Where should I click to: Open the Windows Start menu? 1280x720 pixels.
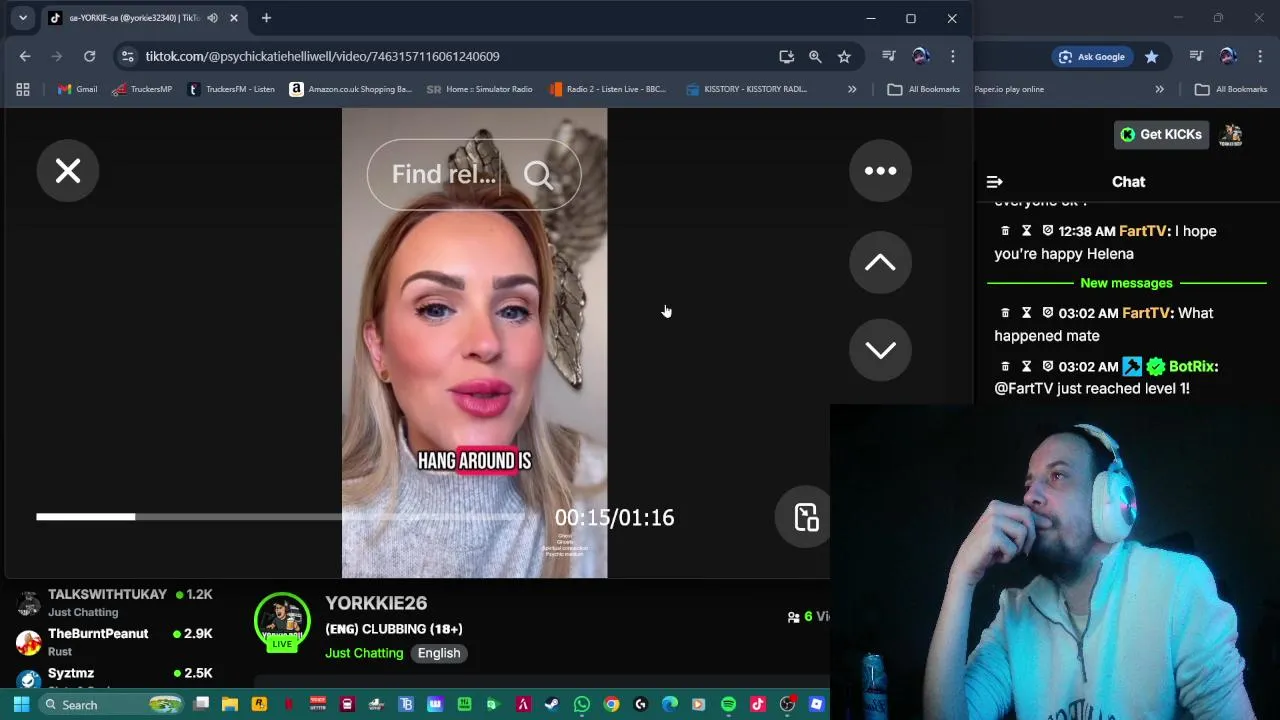[21, 704]
